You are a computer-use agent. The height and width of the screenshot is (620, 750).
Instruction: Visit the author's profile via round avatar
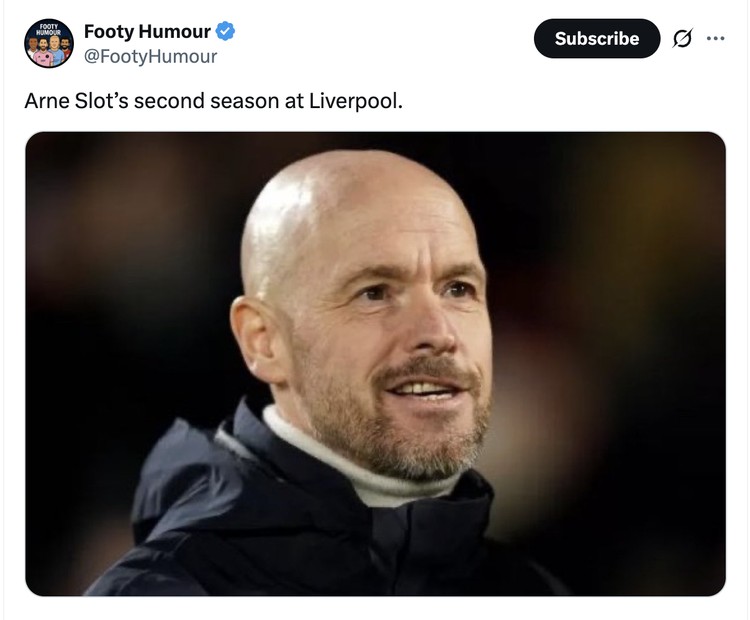49,43
